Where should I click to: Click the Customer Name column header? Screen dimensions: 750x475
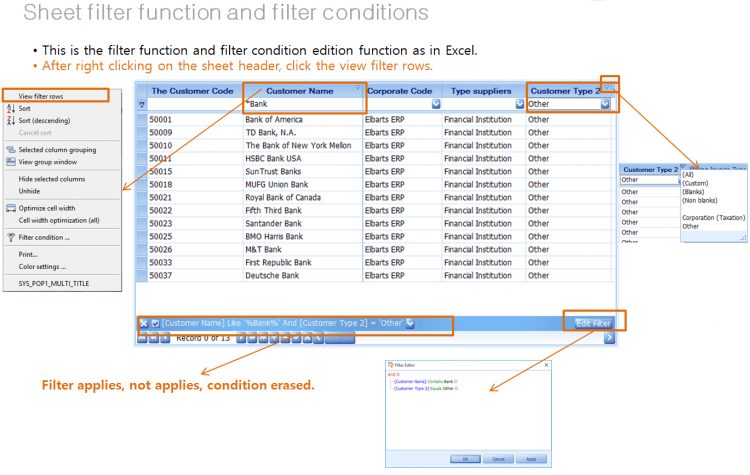coord(299,91)
